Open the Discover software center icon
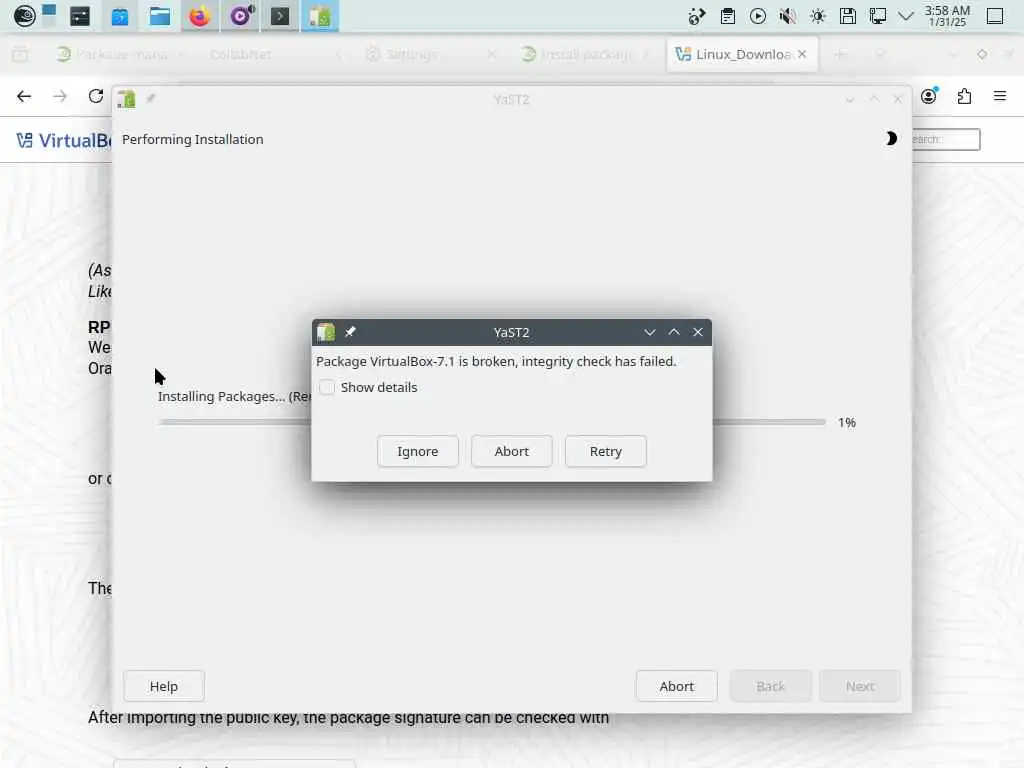 click(120, 16)
